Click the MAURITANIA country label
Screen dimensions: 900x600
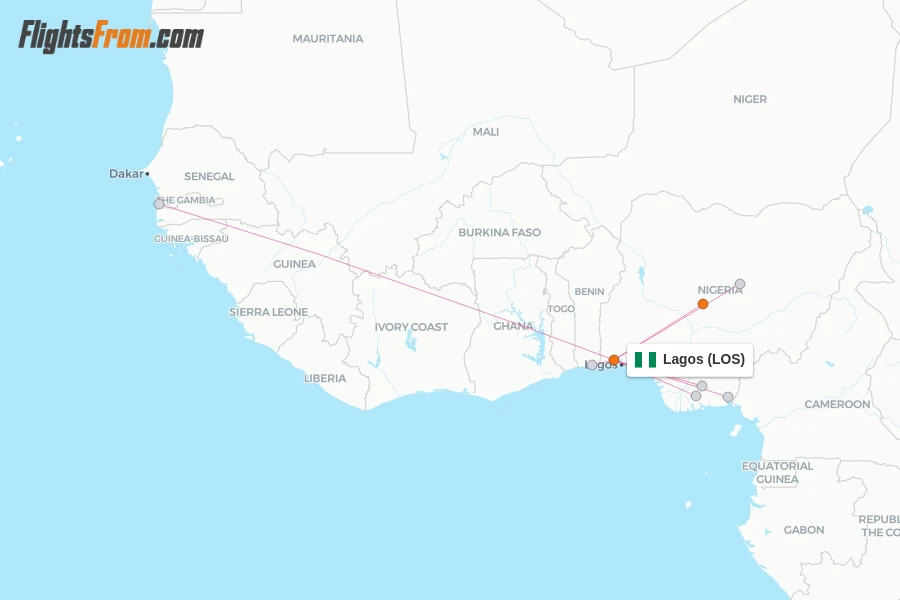point(328,38)
